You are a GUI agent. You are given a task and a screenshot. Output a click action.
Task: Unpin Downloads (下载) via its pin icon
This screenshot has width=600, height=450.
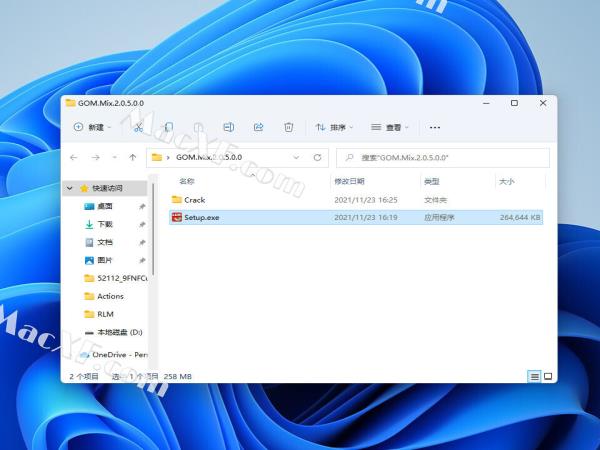[x=142, y=224]
